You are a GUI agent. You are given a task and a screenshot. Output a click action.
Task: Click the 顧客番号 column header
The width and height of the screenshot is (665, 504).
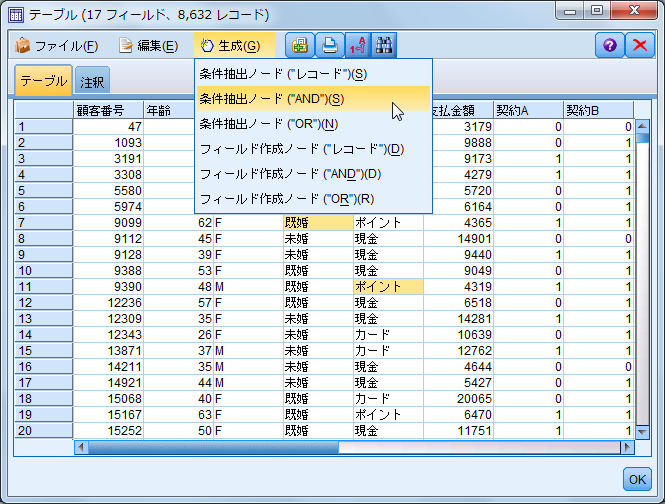point(109,111)
